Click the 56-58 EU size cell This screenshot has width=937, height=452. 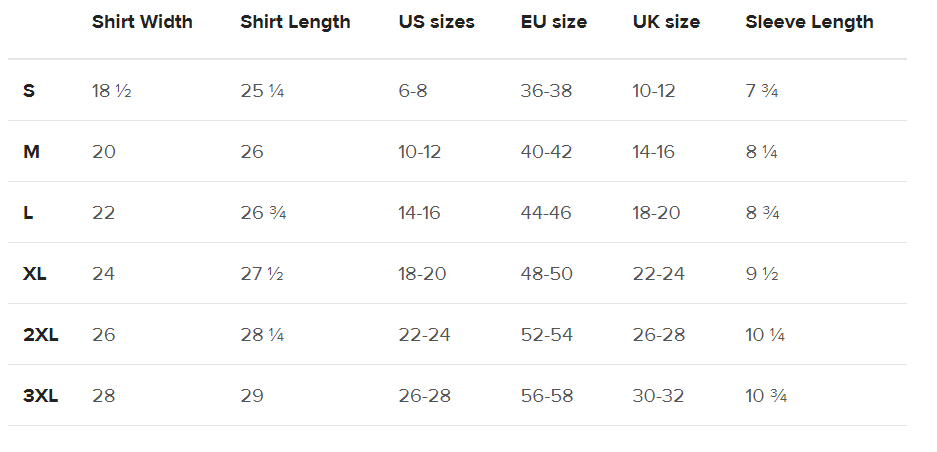[x=546, y=396]
